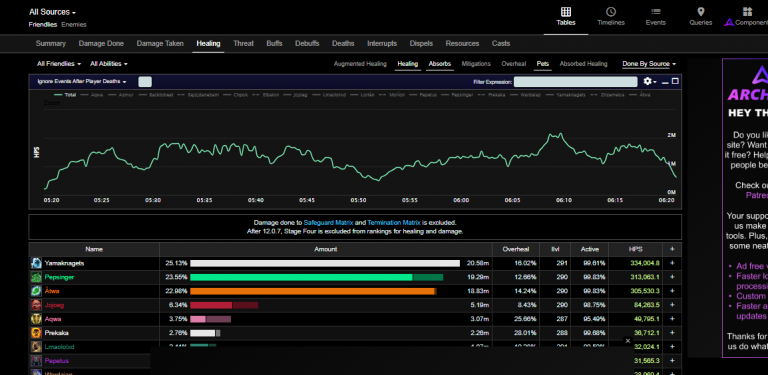Expand Átwa row with plus button
The width and height of the screenshot is (768, 375).
click(672, 291)
